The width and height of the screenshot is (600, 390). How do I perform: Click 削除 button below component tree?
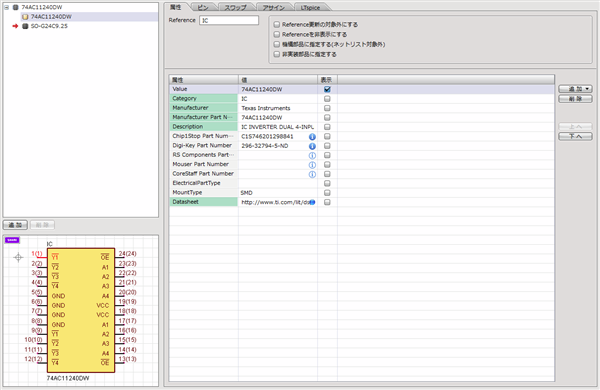(42, 225)
